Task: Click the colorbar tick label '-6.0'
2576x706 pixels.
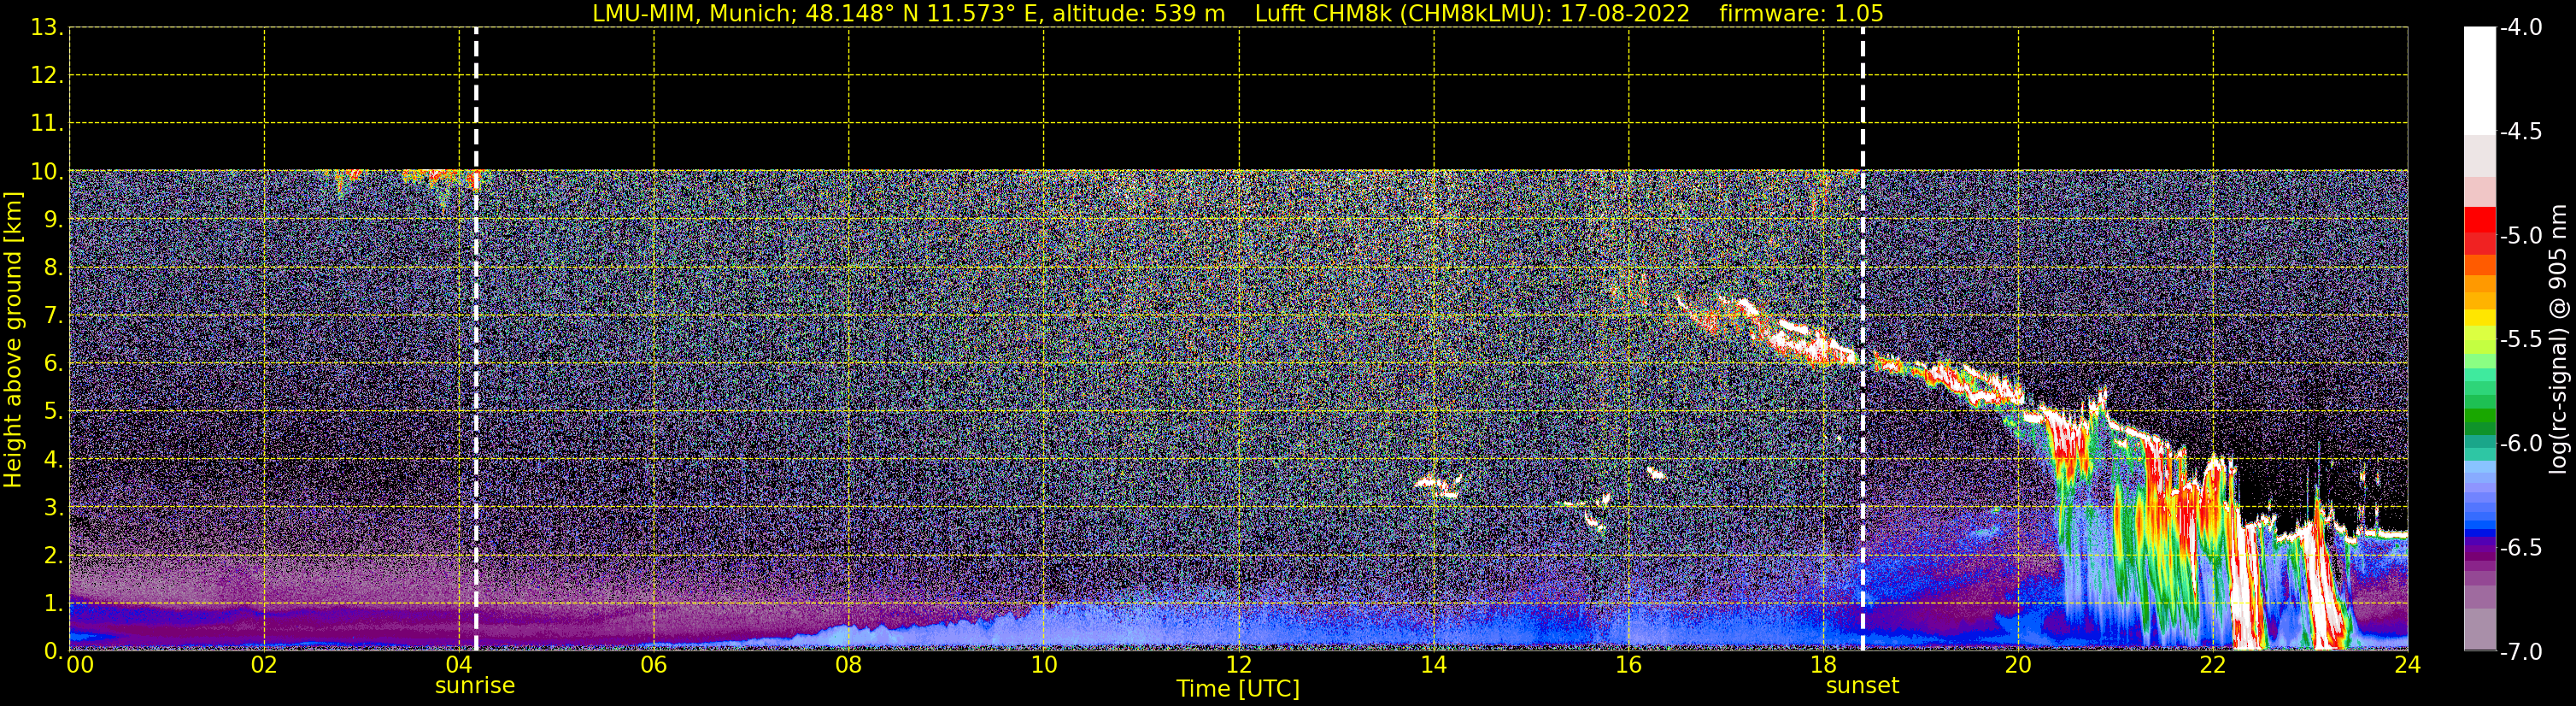Action: 2521,444
